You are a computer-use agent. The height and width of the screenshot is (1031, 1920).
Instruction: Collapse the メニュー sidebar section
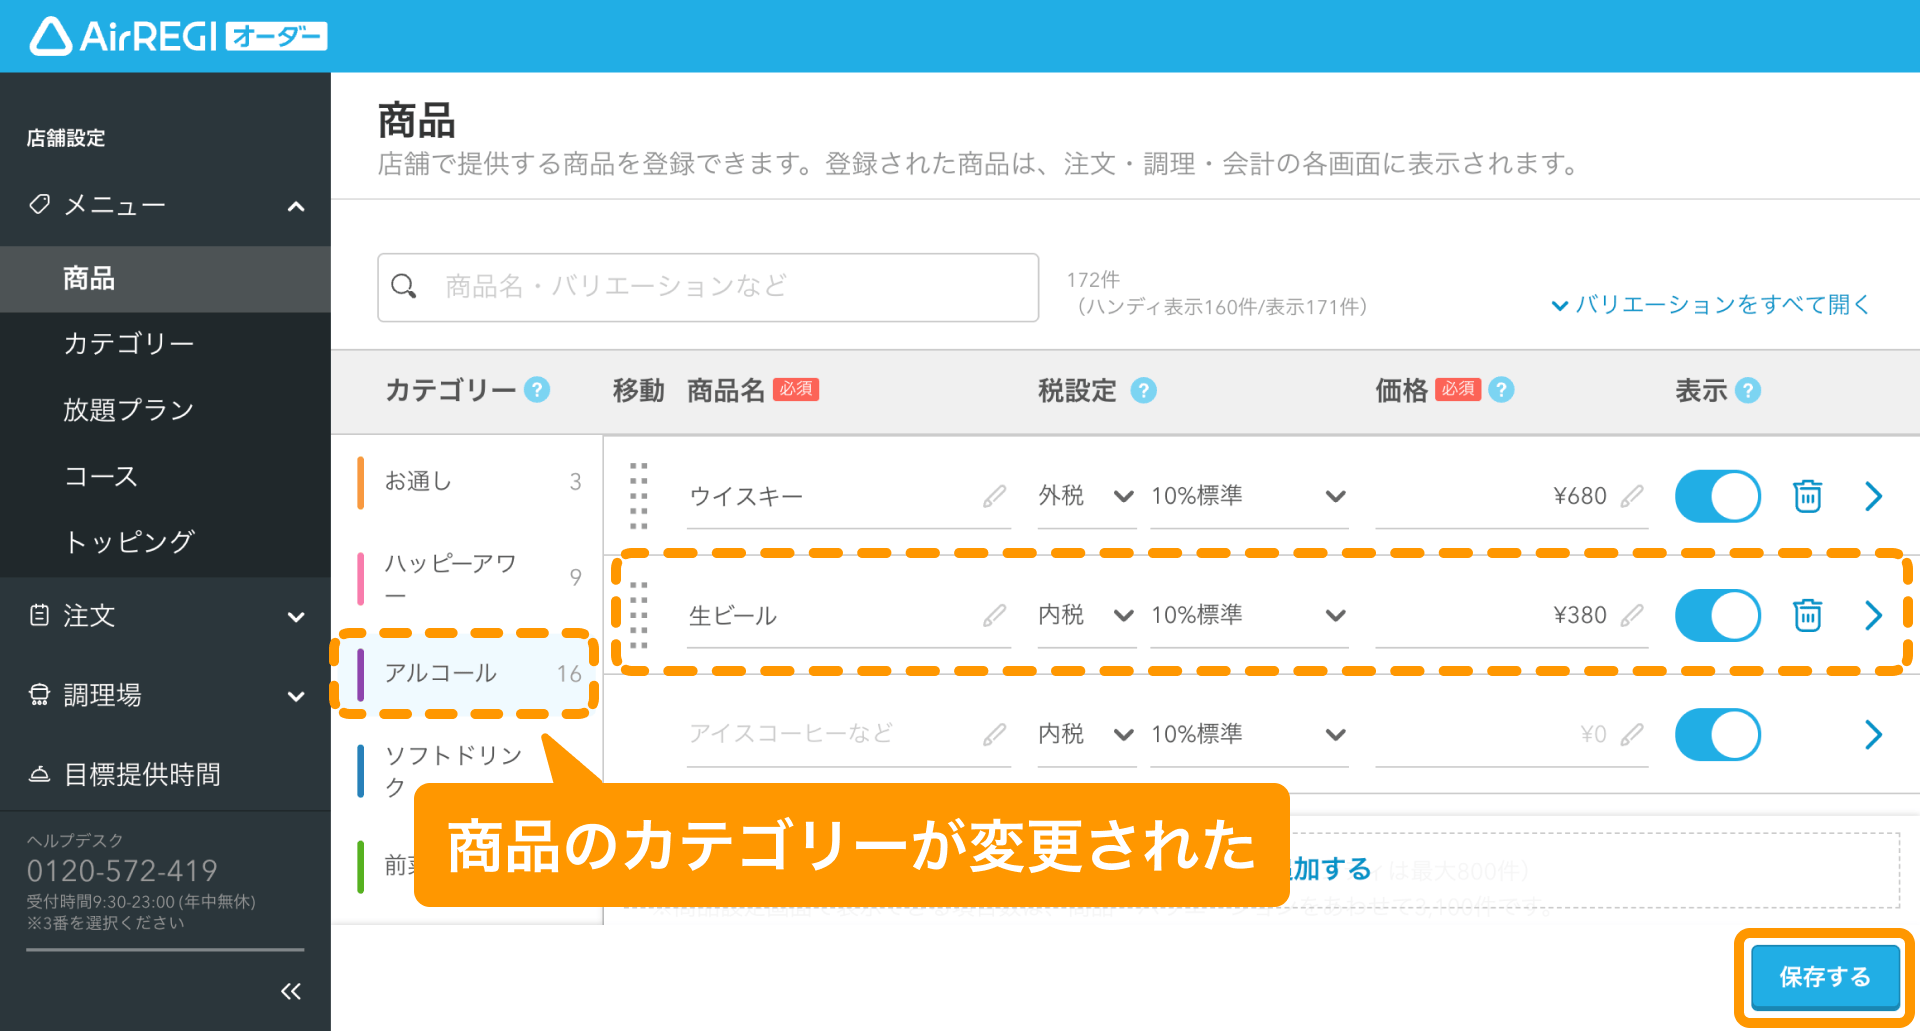pyautogui.click(x=296, y=206)
